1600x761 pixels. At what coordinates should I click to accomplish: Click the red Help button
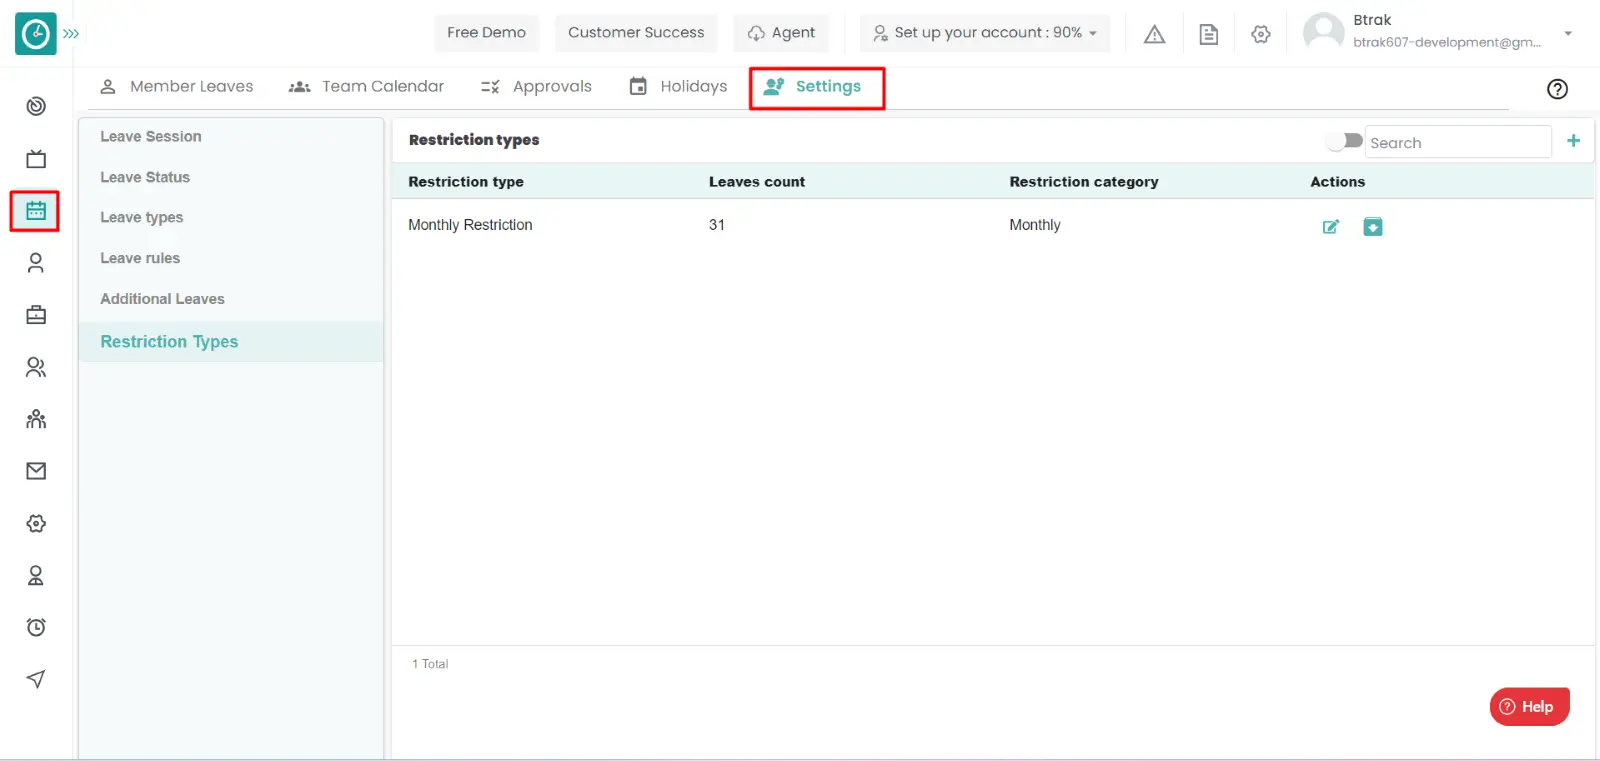point(1529,706)
